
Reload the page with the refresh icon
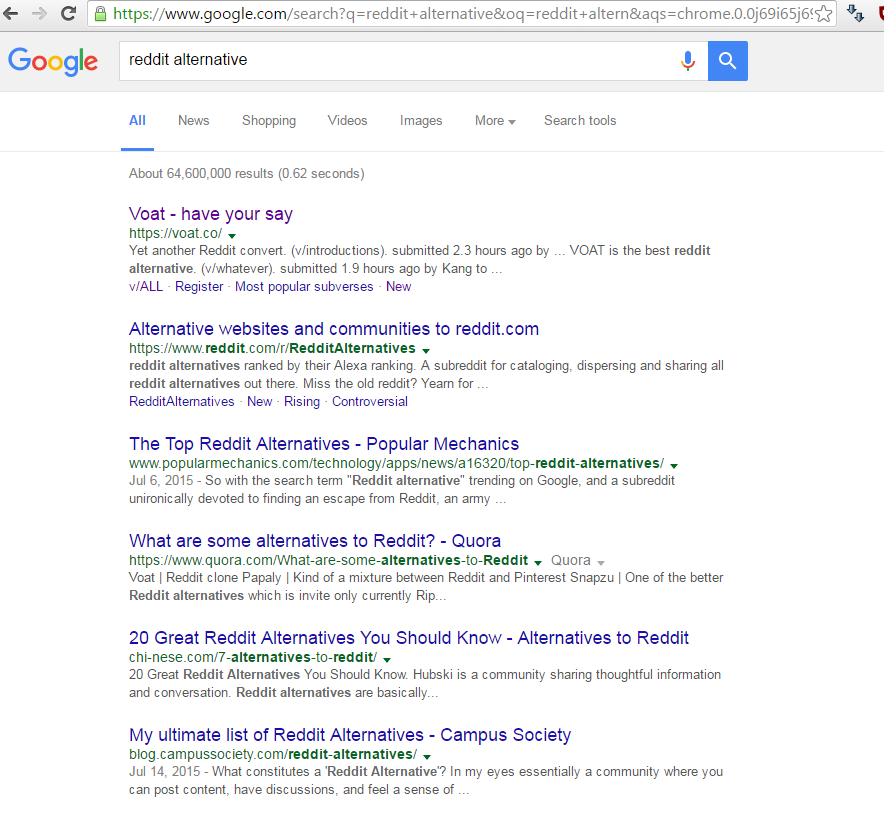tap(69, 14)
